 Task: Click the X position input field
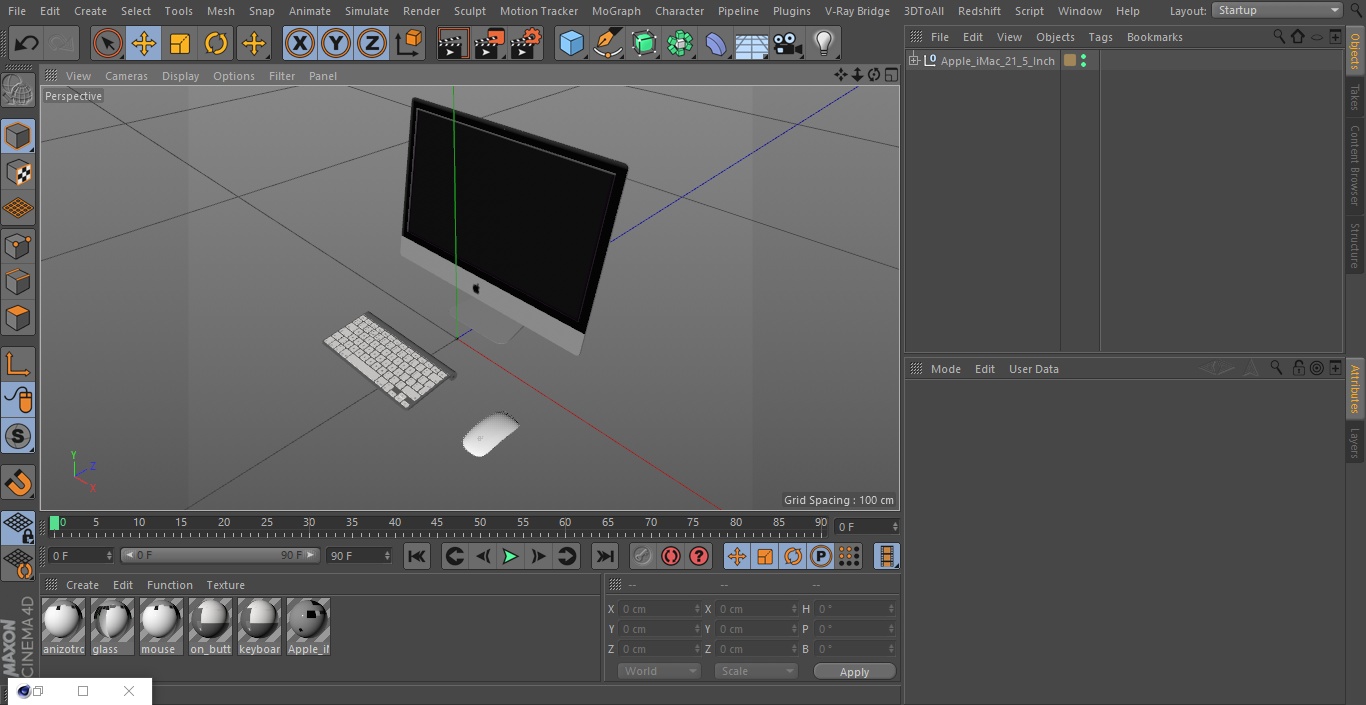coord(660,609)
